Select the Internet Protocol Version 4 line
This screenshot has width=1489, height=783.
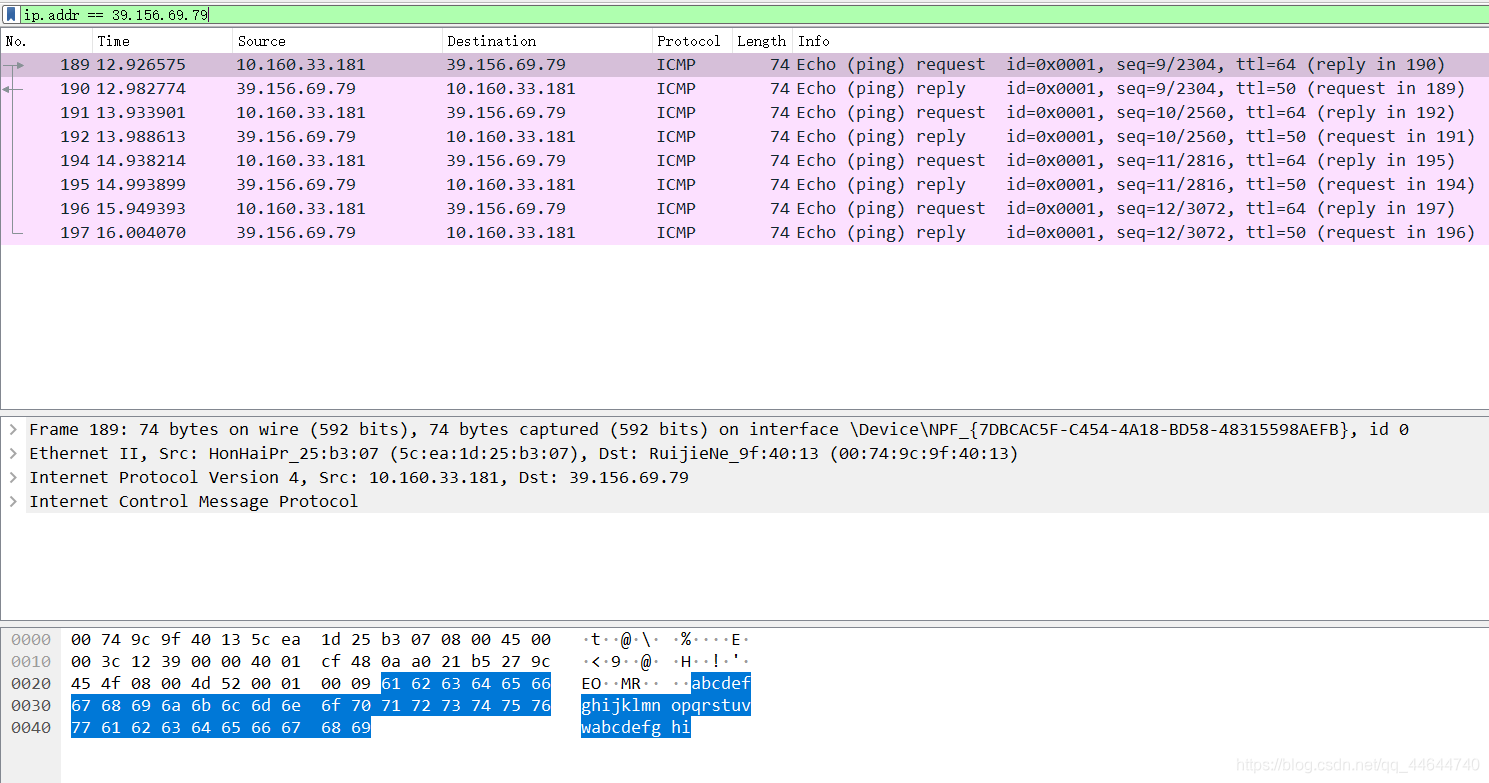[x=359, y=478]
